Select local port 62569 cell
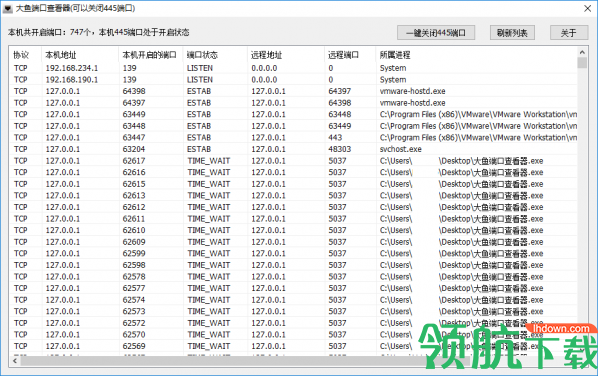Screen dimensions: 598x376 click(x=134, y=346)
